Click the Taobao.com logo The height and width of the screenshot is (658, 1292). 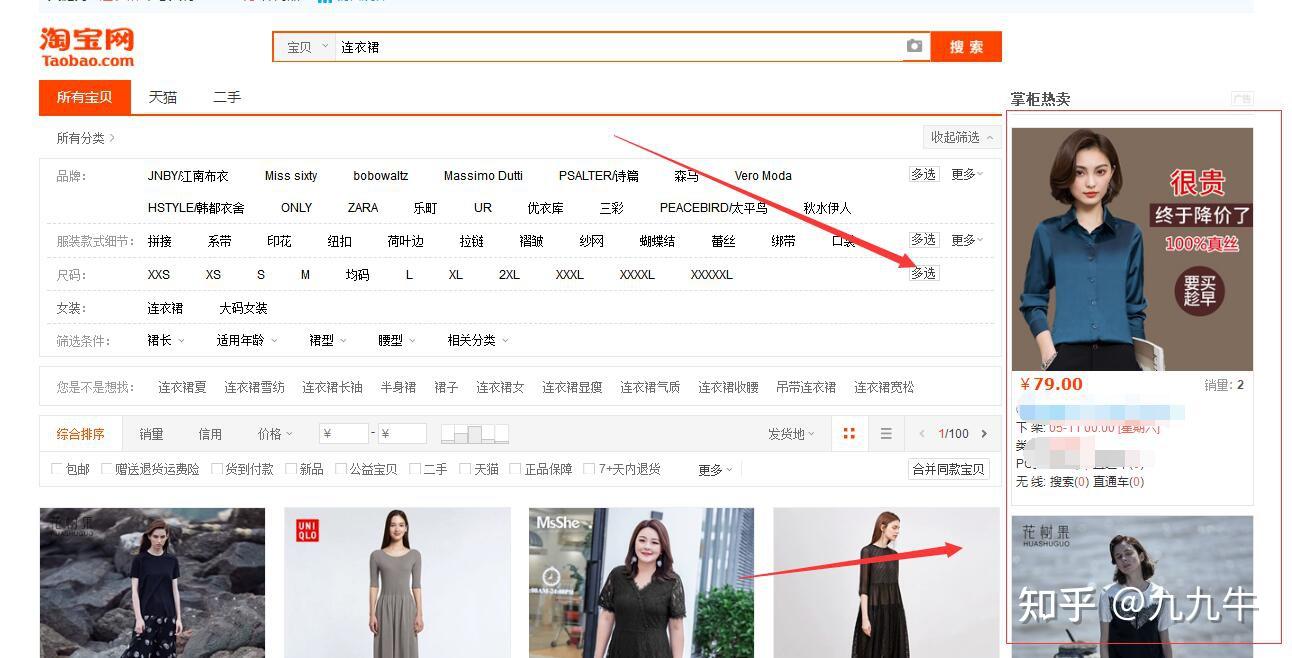87,46
